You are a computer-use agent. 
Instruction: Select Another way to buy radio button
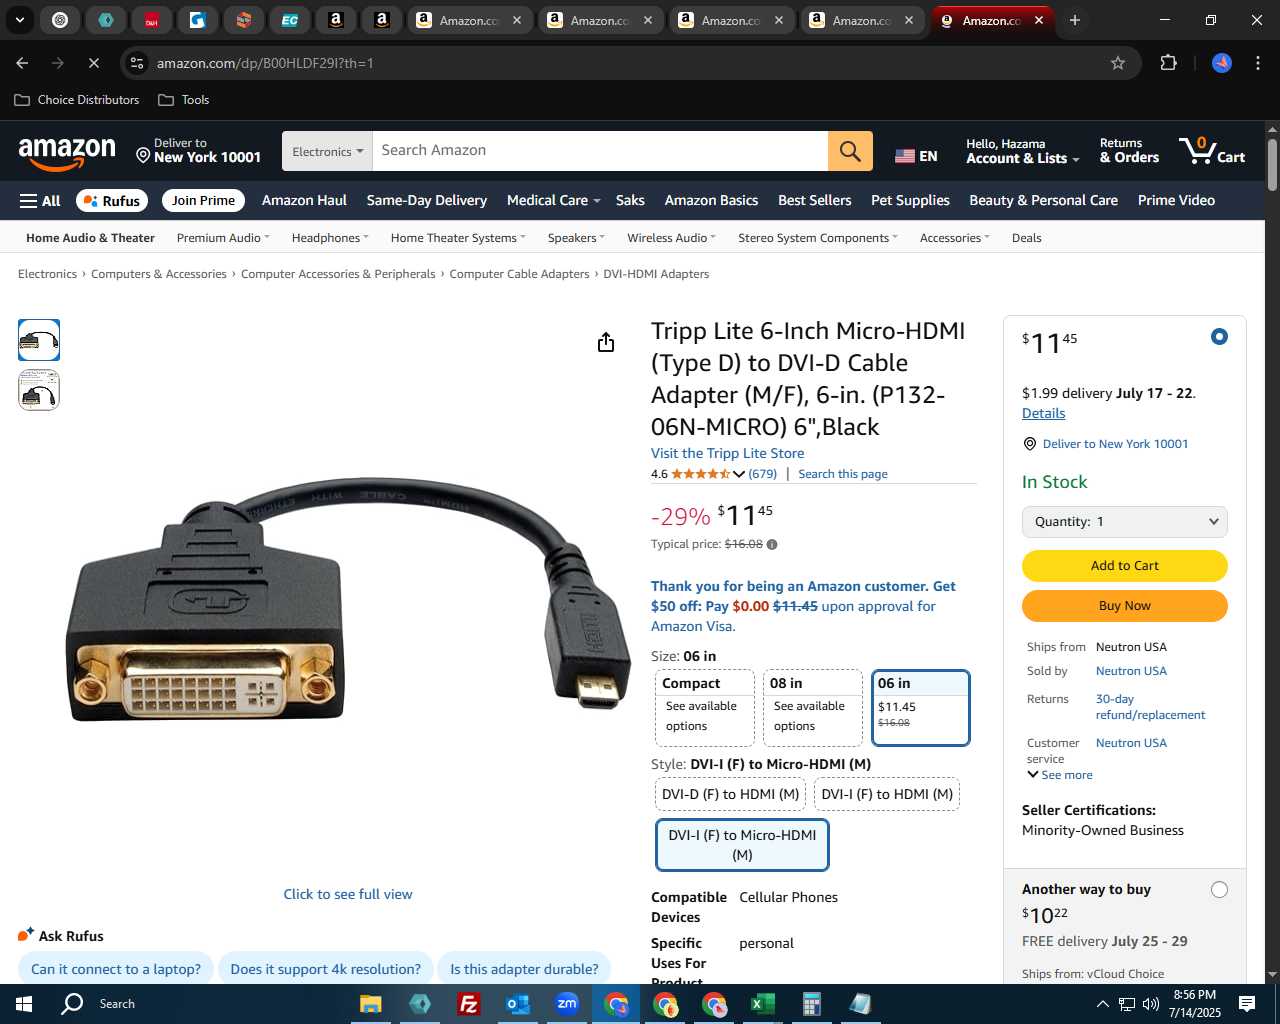1219,890
